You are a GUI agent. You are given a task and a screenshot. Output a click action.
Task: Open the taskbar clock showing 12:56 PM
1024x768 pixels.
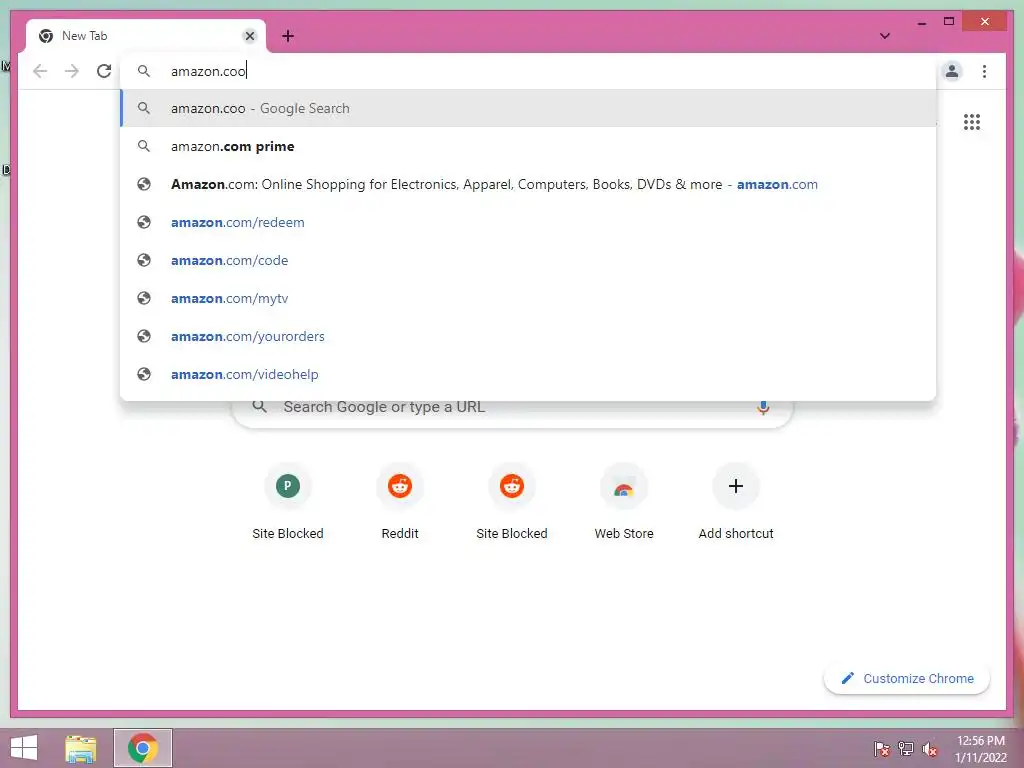pyautogui.click(x=981, y=749)
